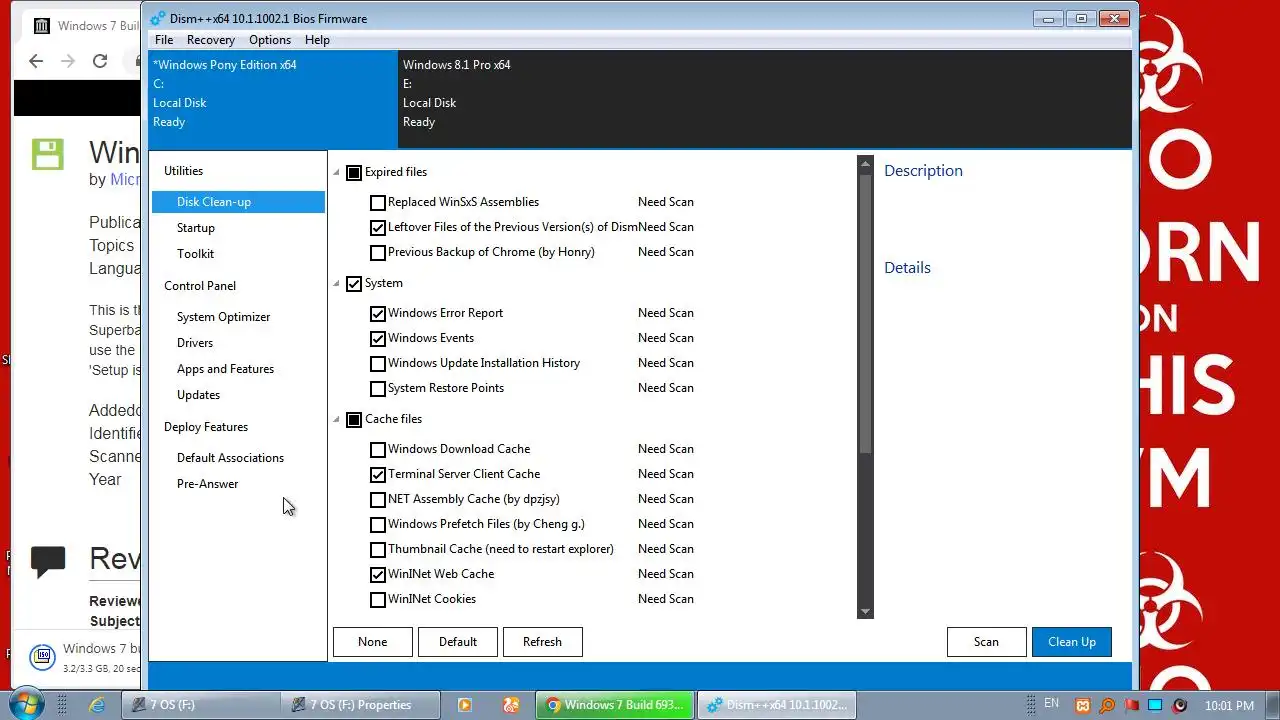
Task: Check Replaced WinSxS Assemblies
Action: [378, 202]
